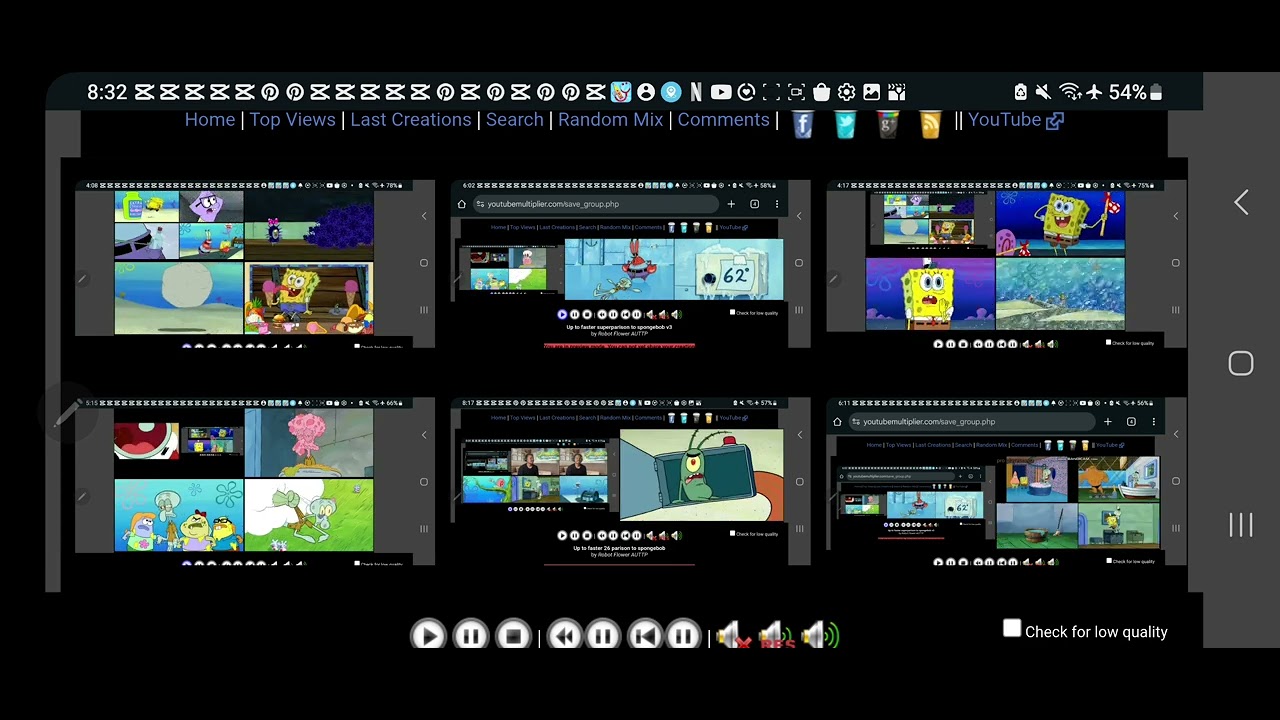Image resolution: width=1280 pixels, height=720 pixels.
Task: Tap the settings gear in the status bar
Action: coord(846,92)
